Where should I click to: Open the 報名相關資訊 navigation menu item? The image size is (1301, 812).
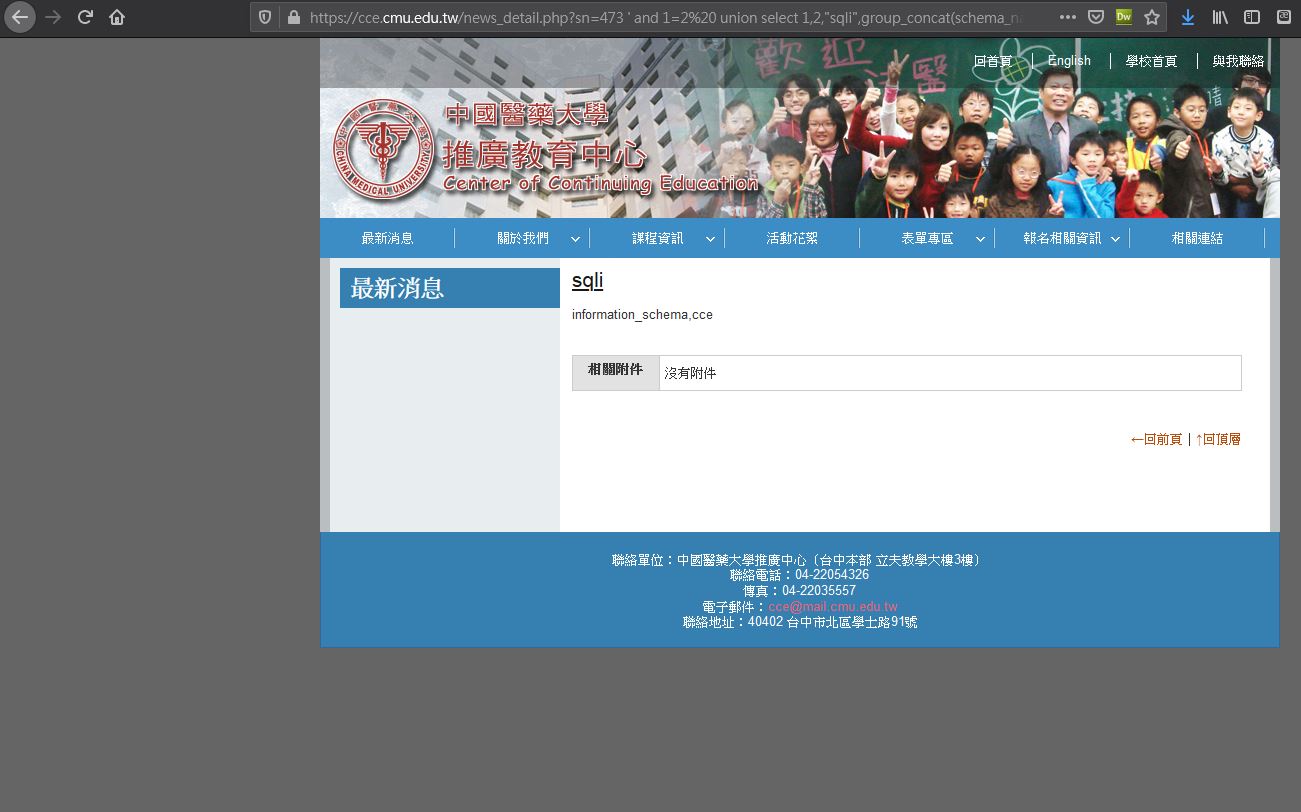point(1062,238)
